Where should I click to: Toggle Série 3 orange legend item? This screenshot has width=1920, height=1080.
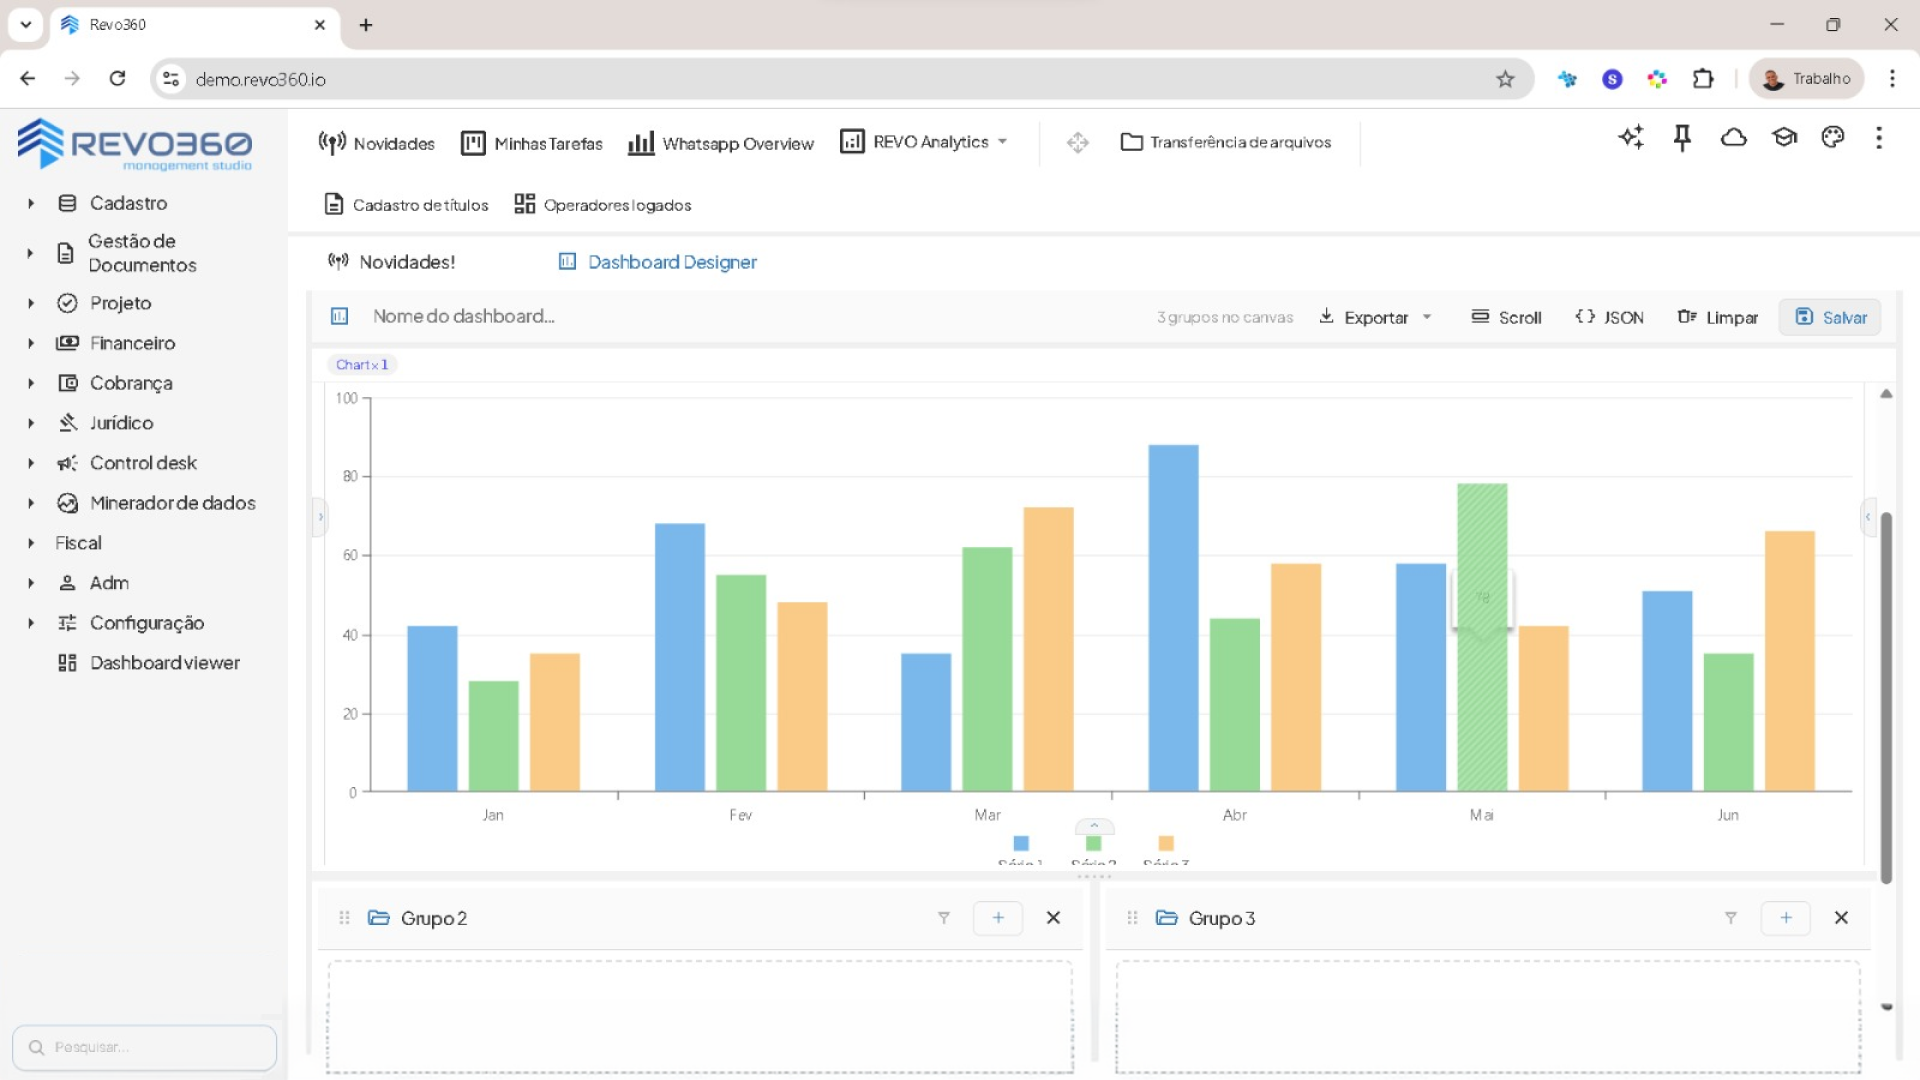coord(1166,850)
